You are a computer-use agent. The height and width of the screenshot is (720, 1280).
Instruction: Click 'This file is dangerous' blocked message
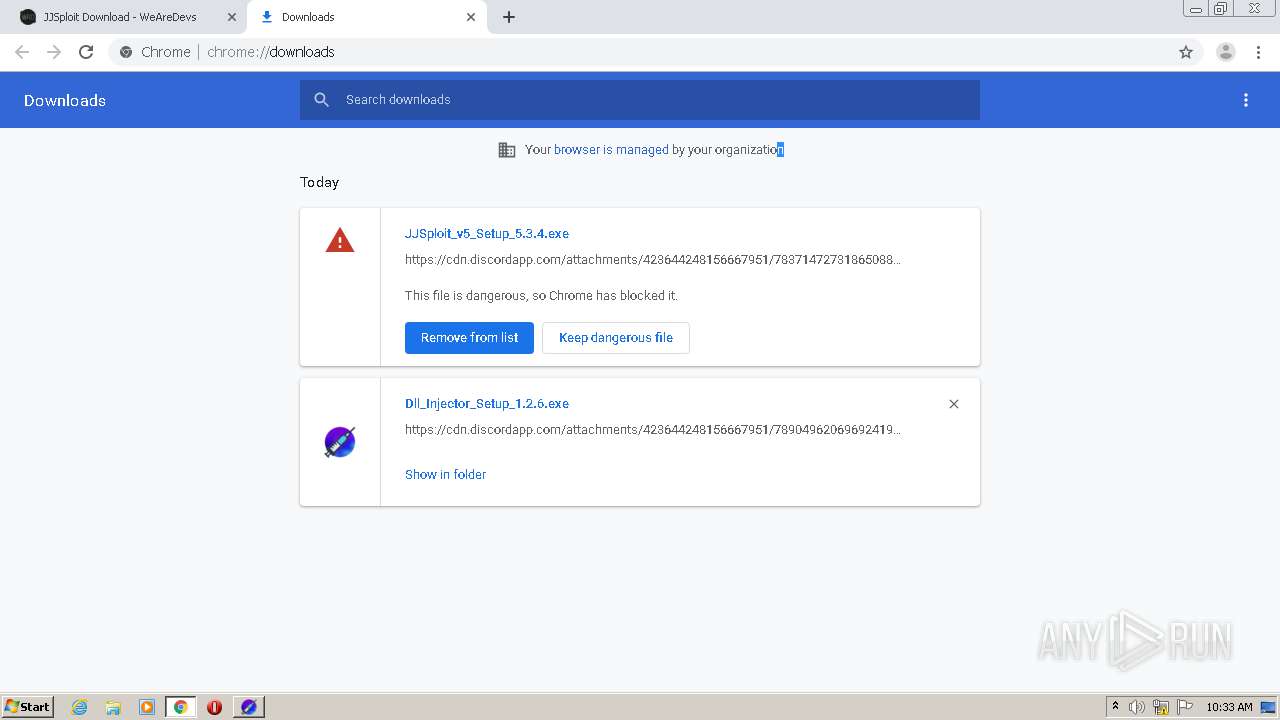pos(541,296)
